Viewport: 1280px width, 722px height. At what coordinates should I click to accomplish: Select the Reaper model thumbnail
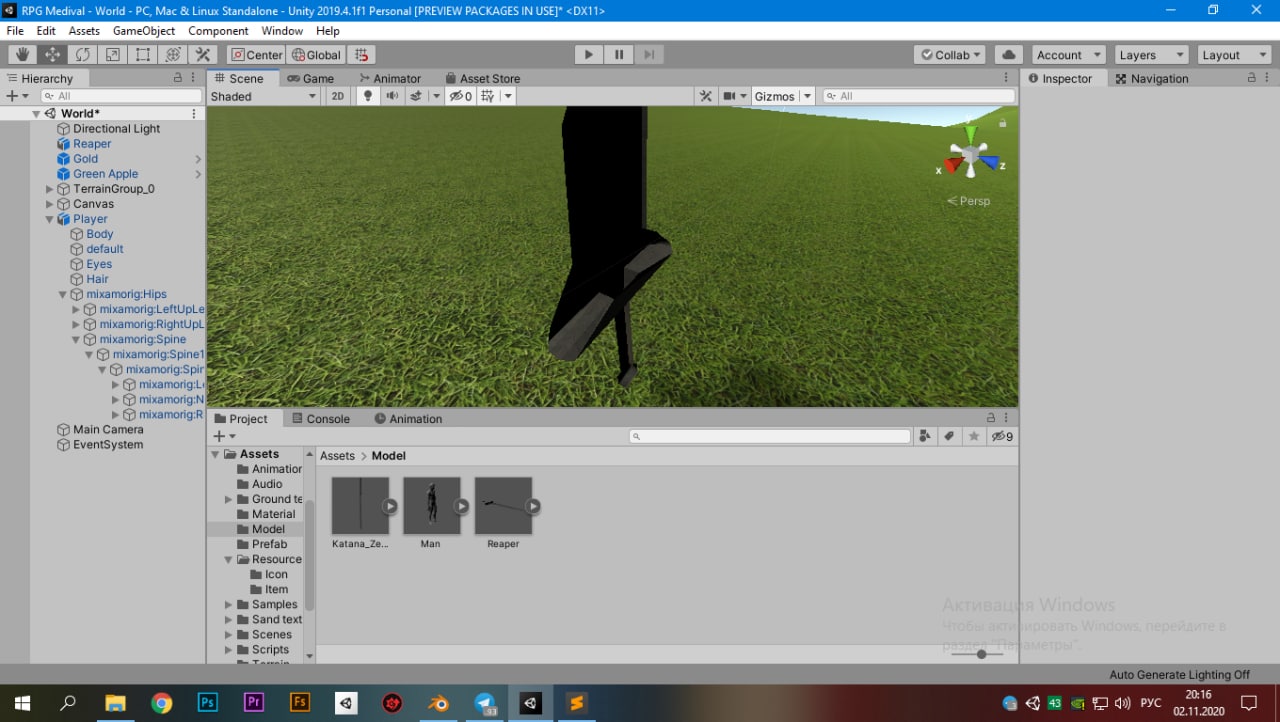pyautogui.click(x=503, y=506)
